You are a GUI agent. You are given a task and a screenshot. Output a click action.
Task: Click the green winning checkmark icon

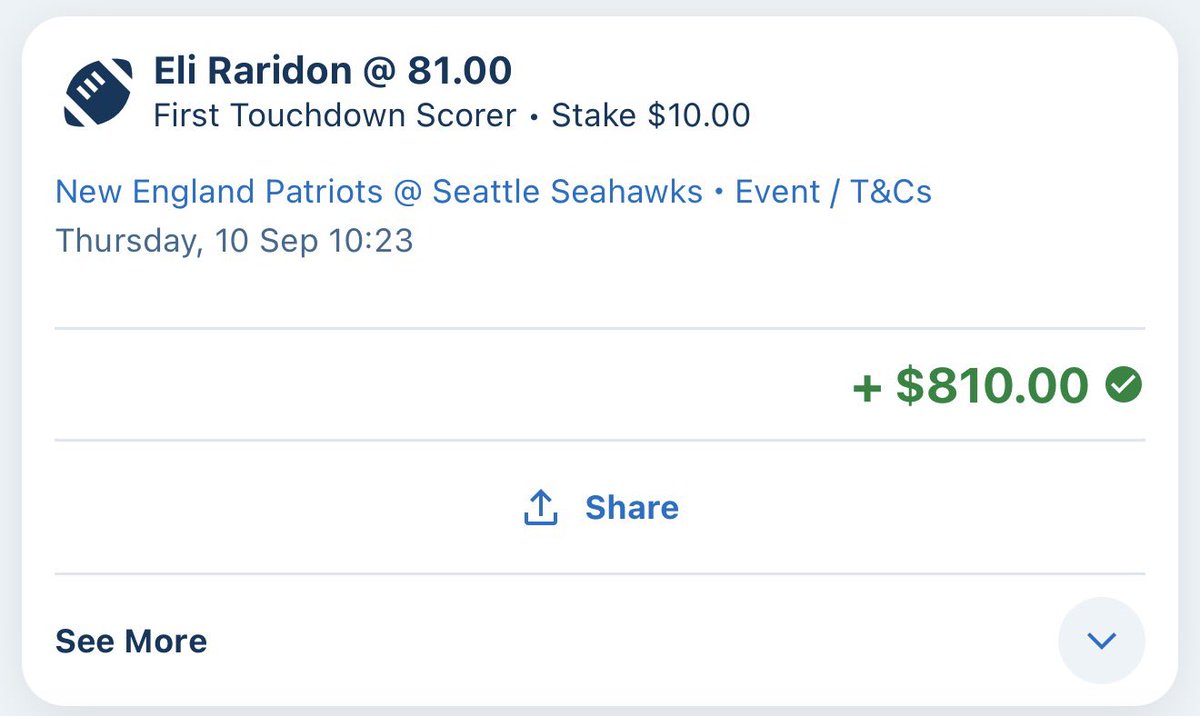[1124, 384]
